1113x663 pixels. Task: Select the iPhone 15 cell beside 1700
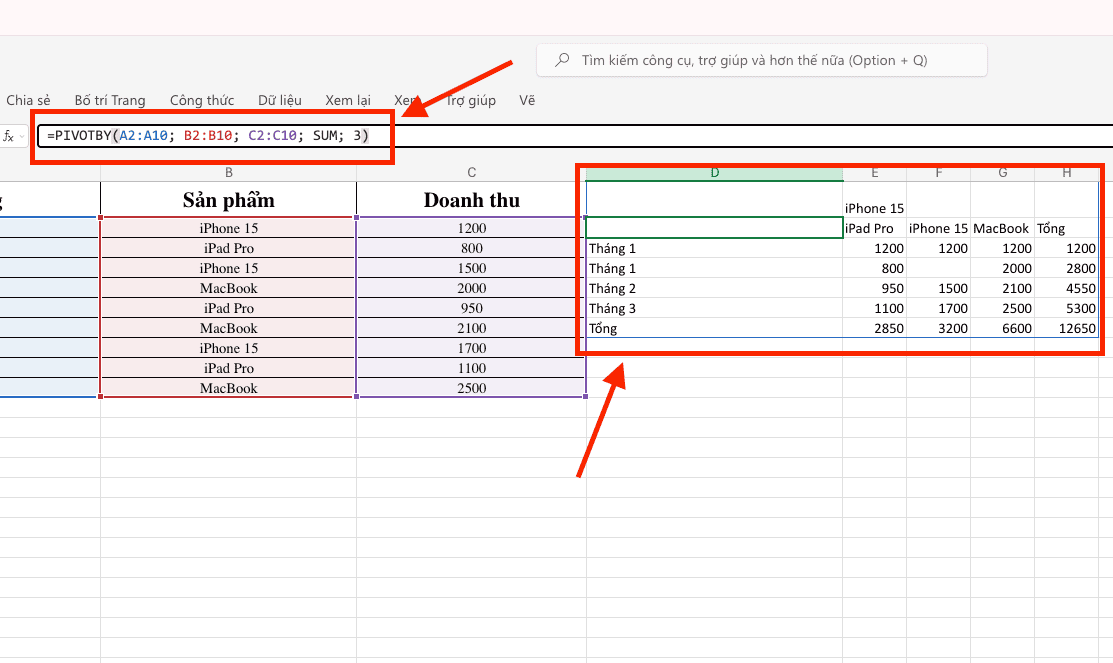229,348
